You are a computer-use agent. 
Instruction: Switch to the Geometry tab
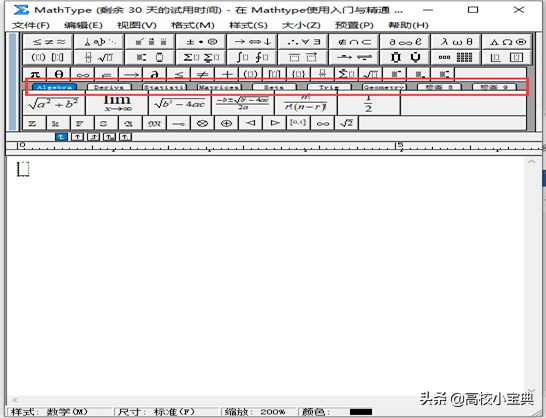pyautogui.click(x=384, y=87)
